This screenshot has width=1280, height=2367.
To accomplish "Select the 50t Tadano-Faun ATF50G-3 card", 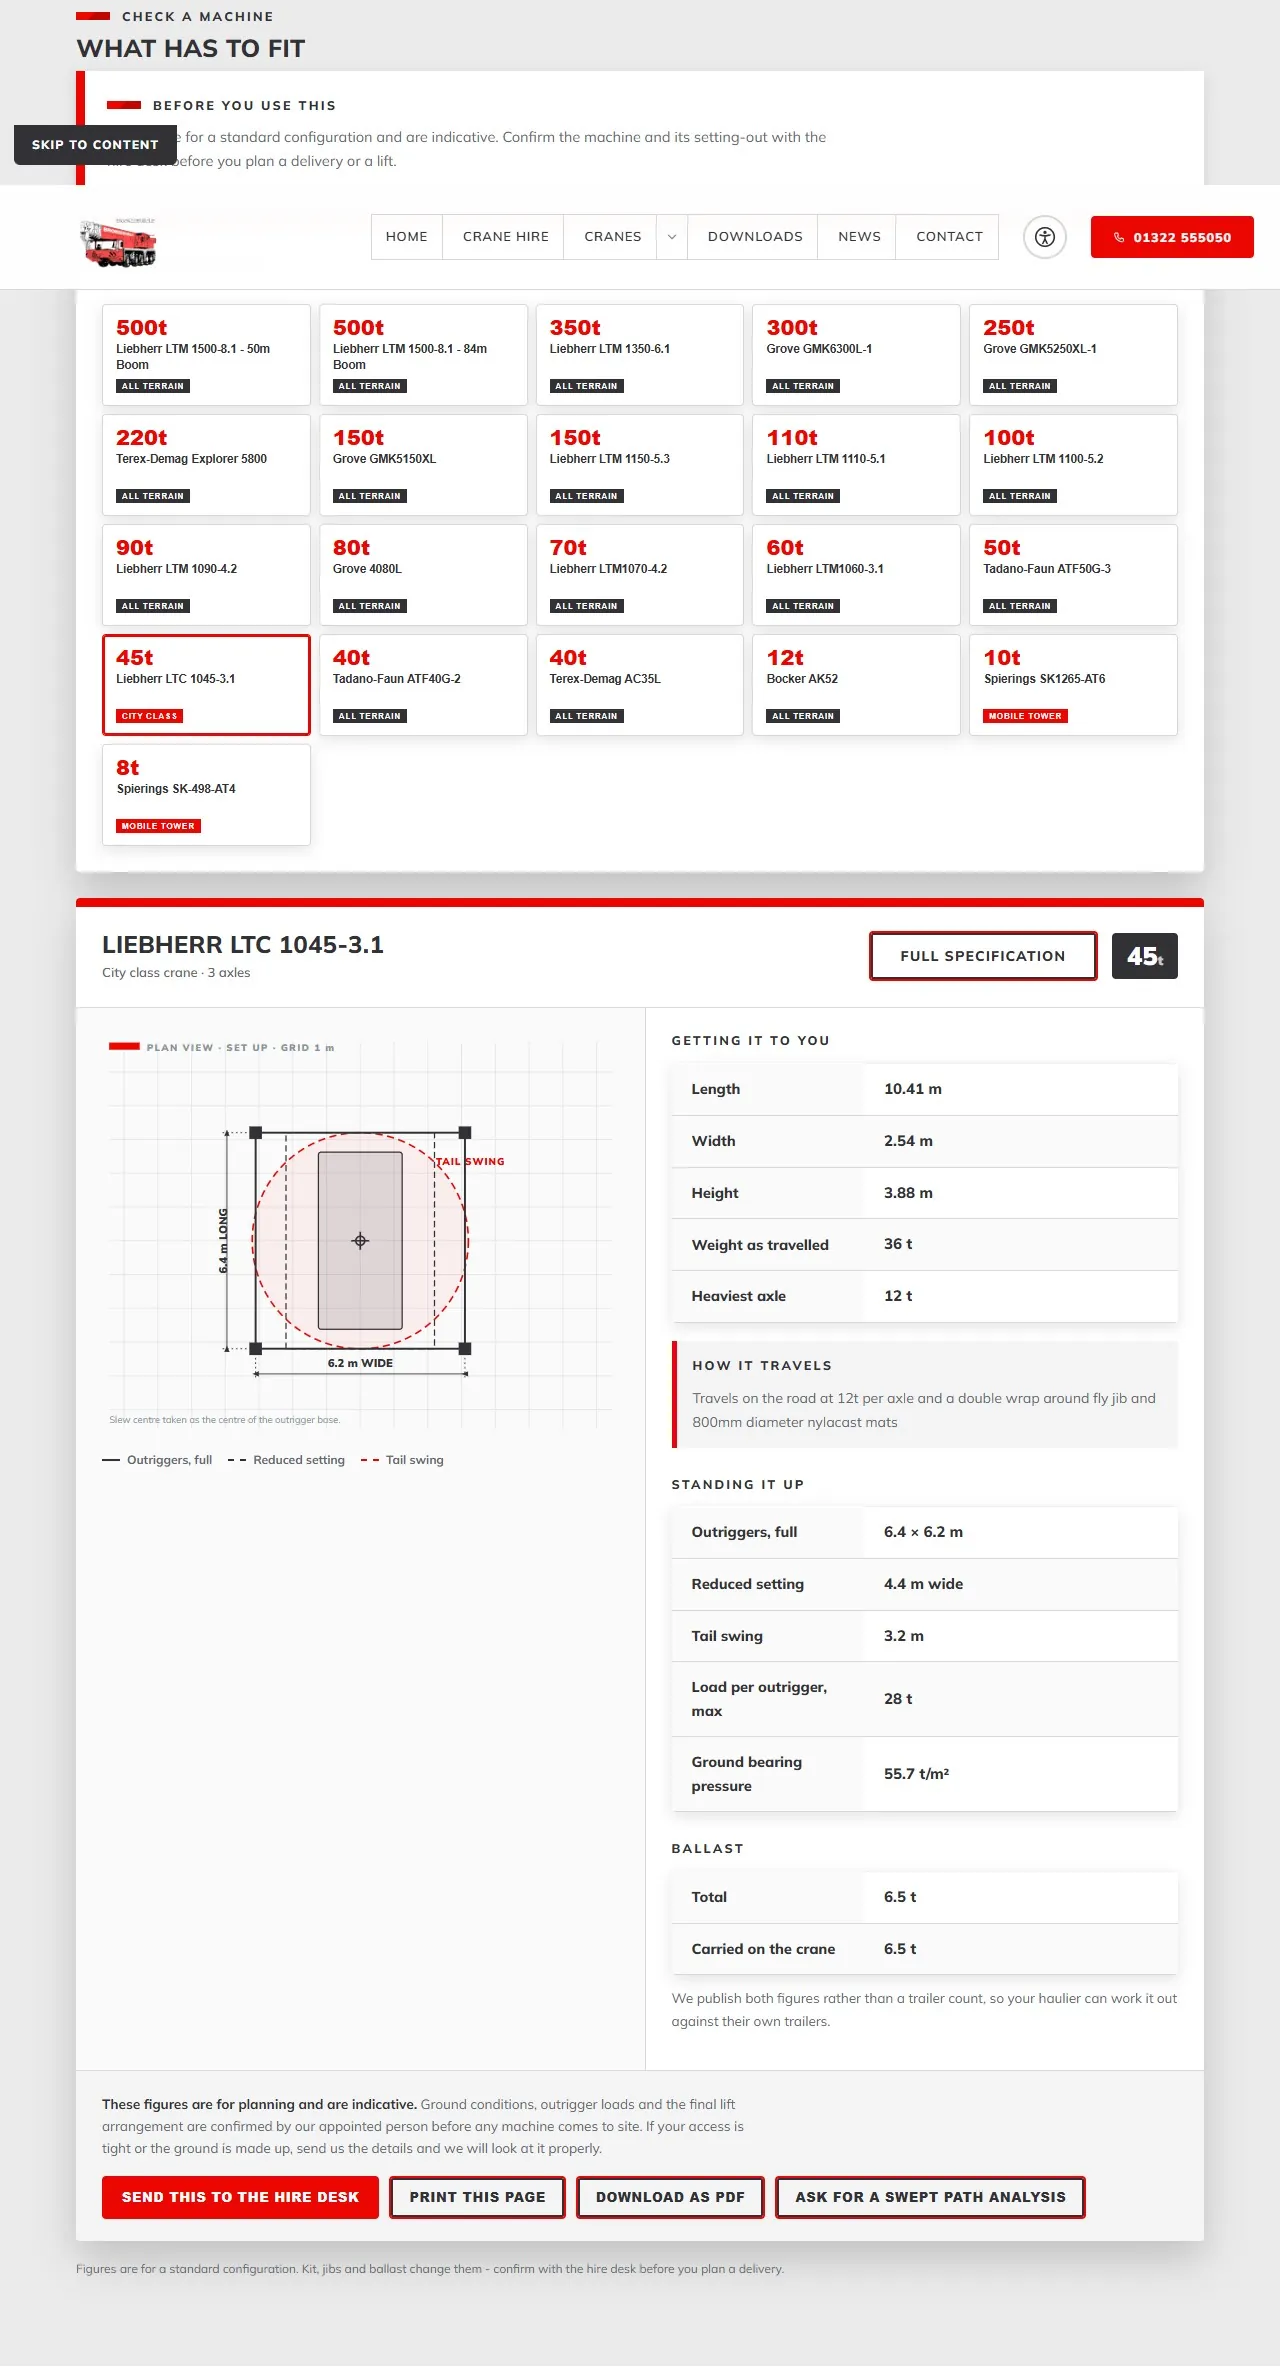I will [x=1073, y=575].
